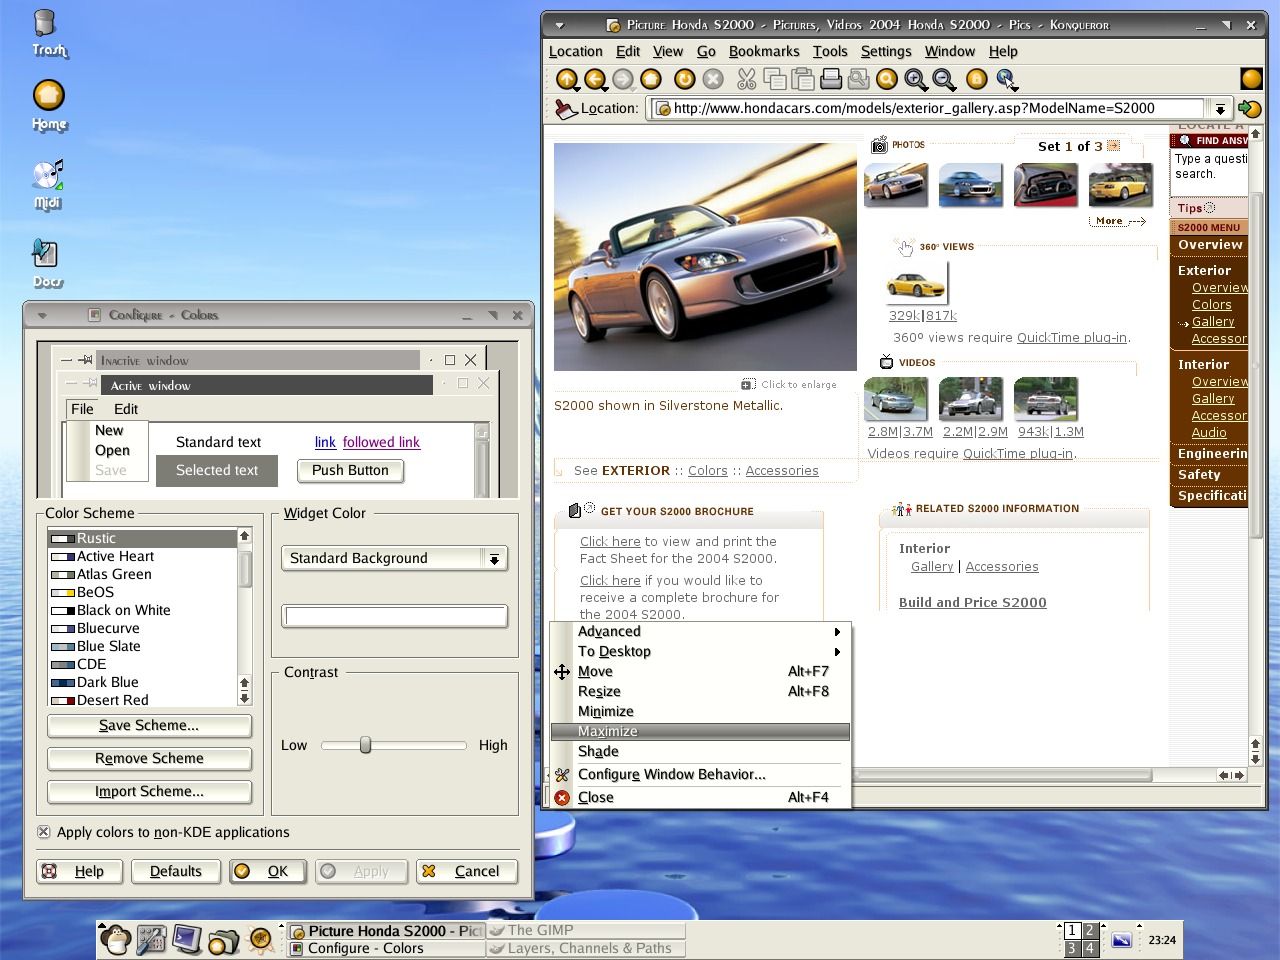The width and height of the screenshot is (1280, 960).
Task: Click the widget color swatch button
Action: (x=395, y=616)
